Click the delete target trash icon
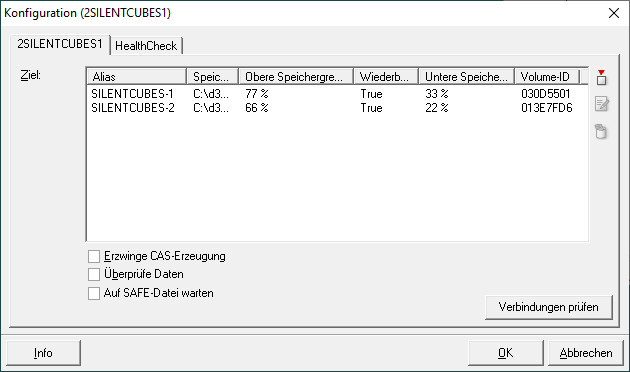 point(600,131)
